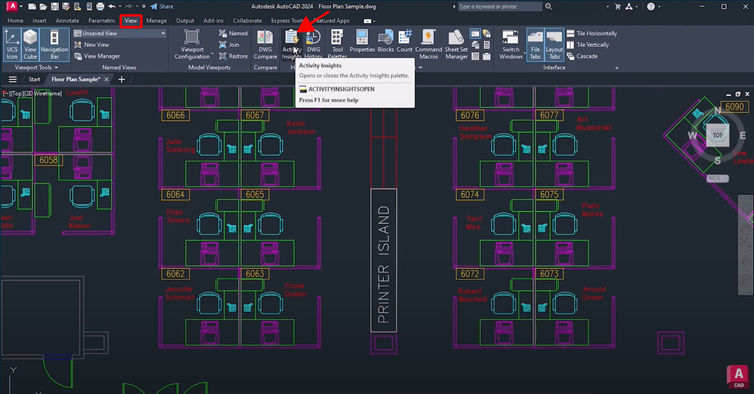
Task: Toggle the Navigation Bar button
Action: [54, 44]
